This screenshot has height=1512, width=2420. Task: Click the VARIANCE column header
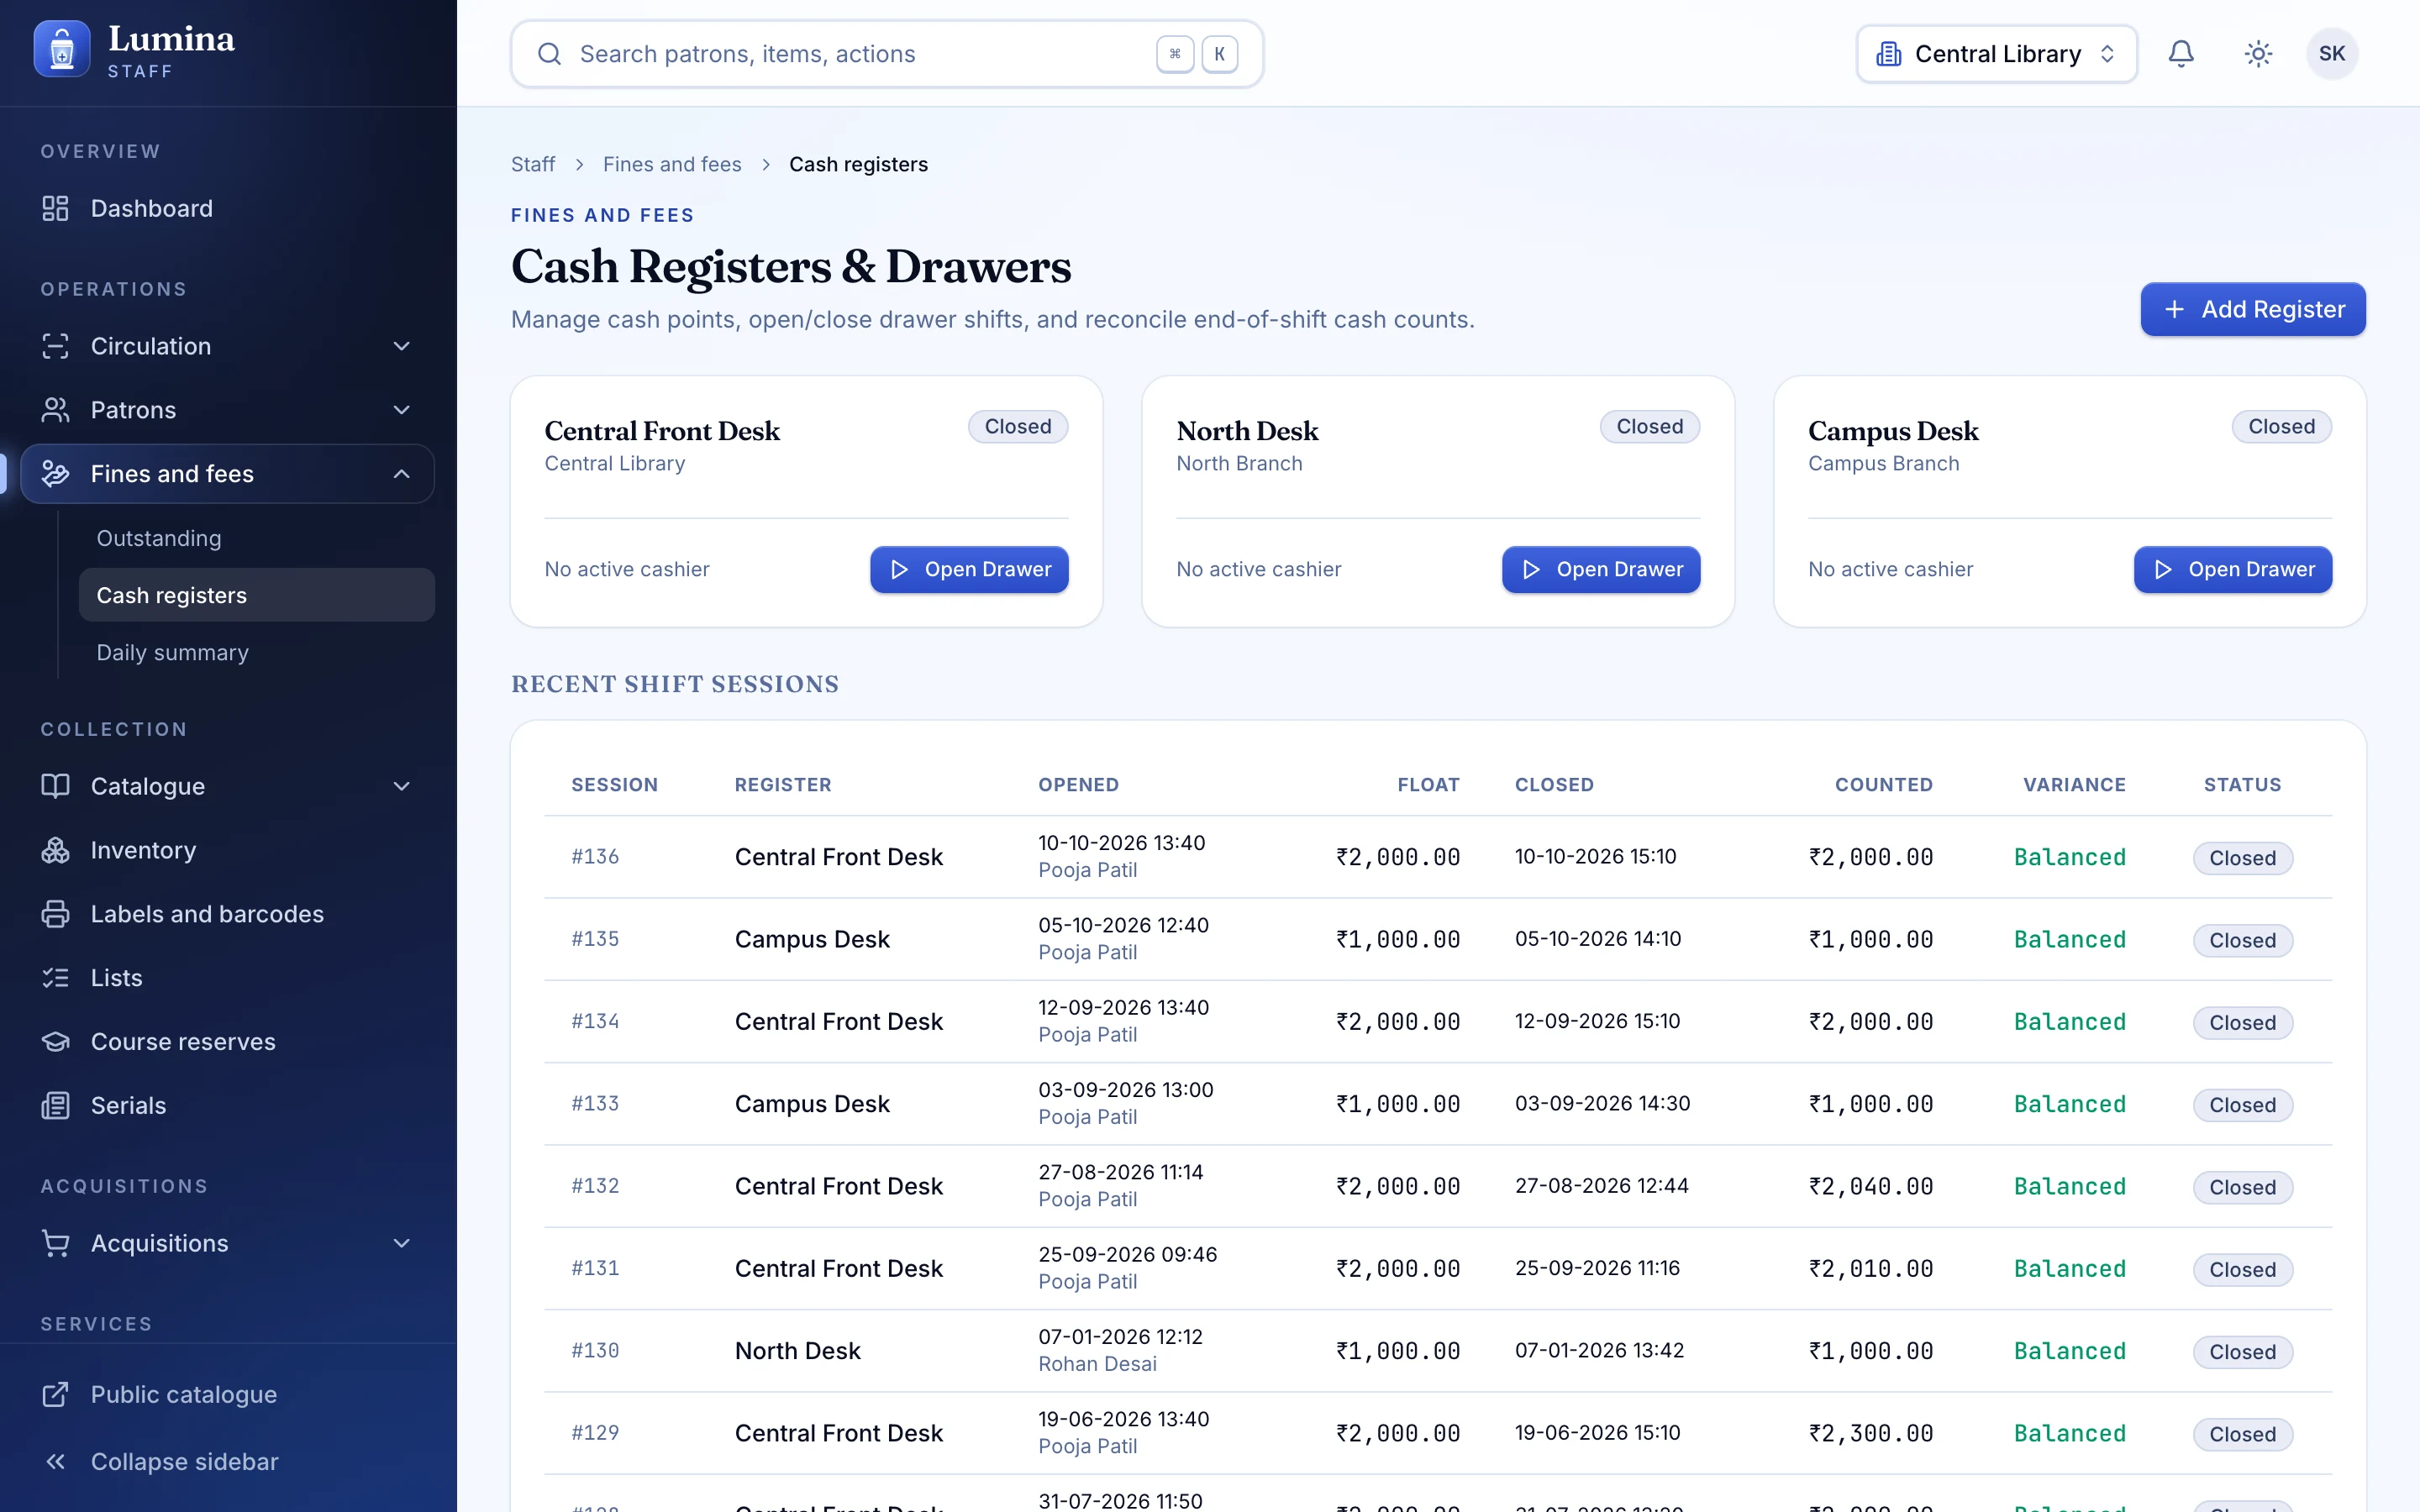(x=2074, y=785)
